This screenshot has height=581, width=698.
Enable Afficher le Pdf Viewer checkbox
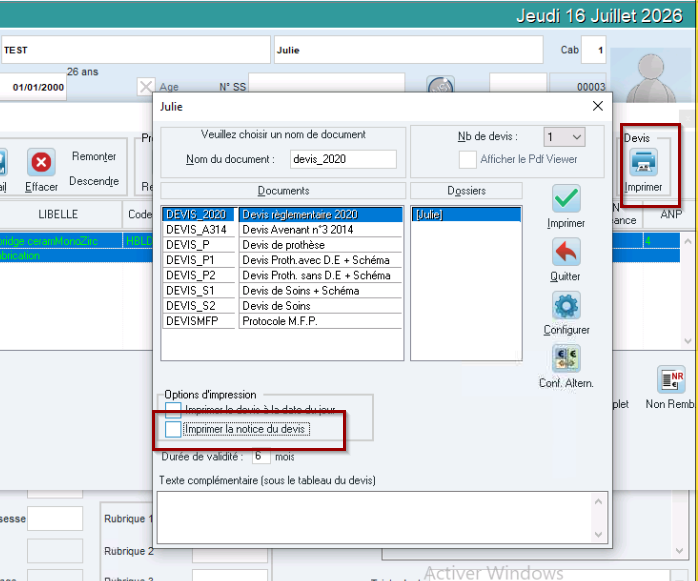(x=467, y=159)
